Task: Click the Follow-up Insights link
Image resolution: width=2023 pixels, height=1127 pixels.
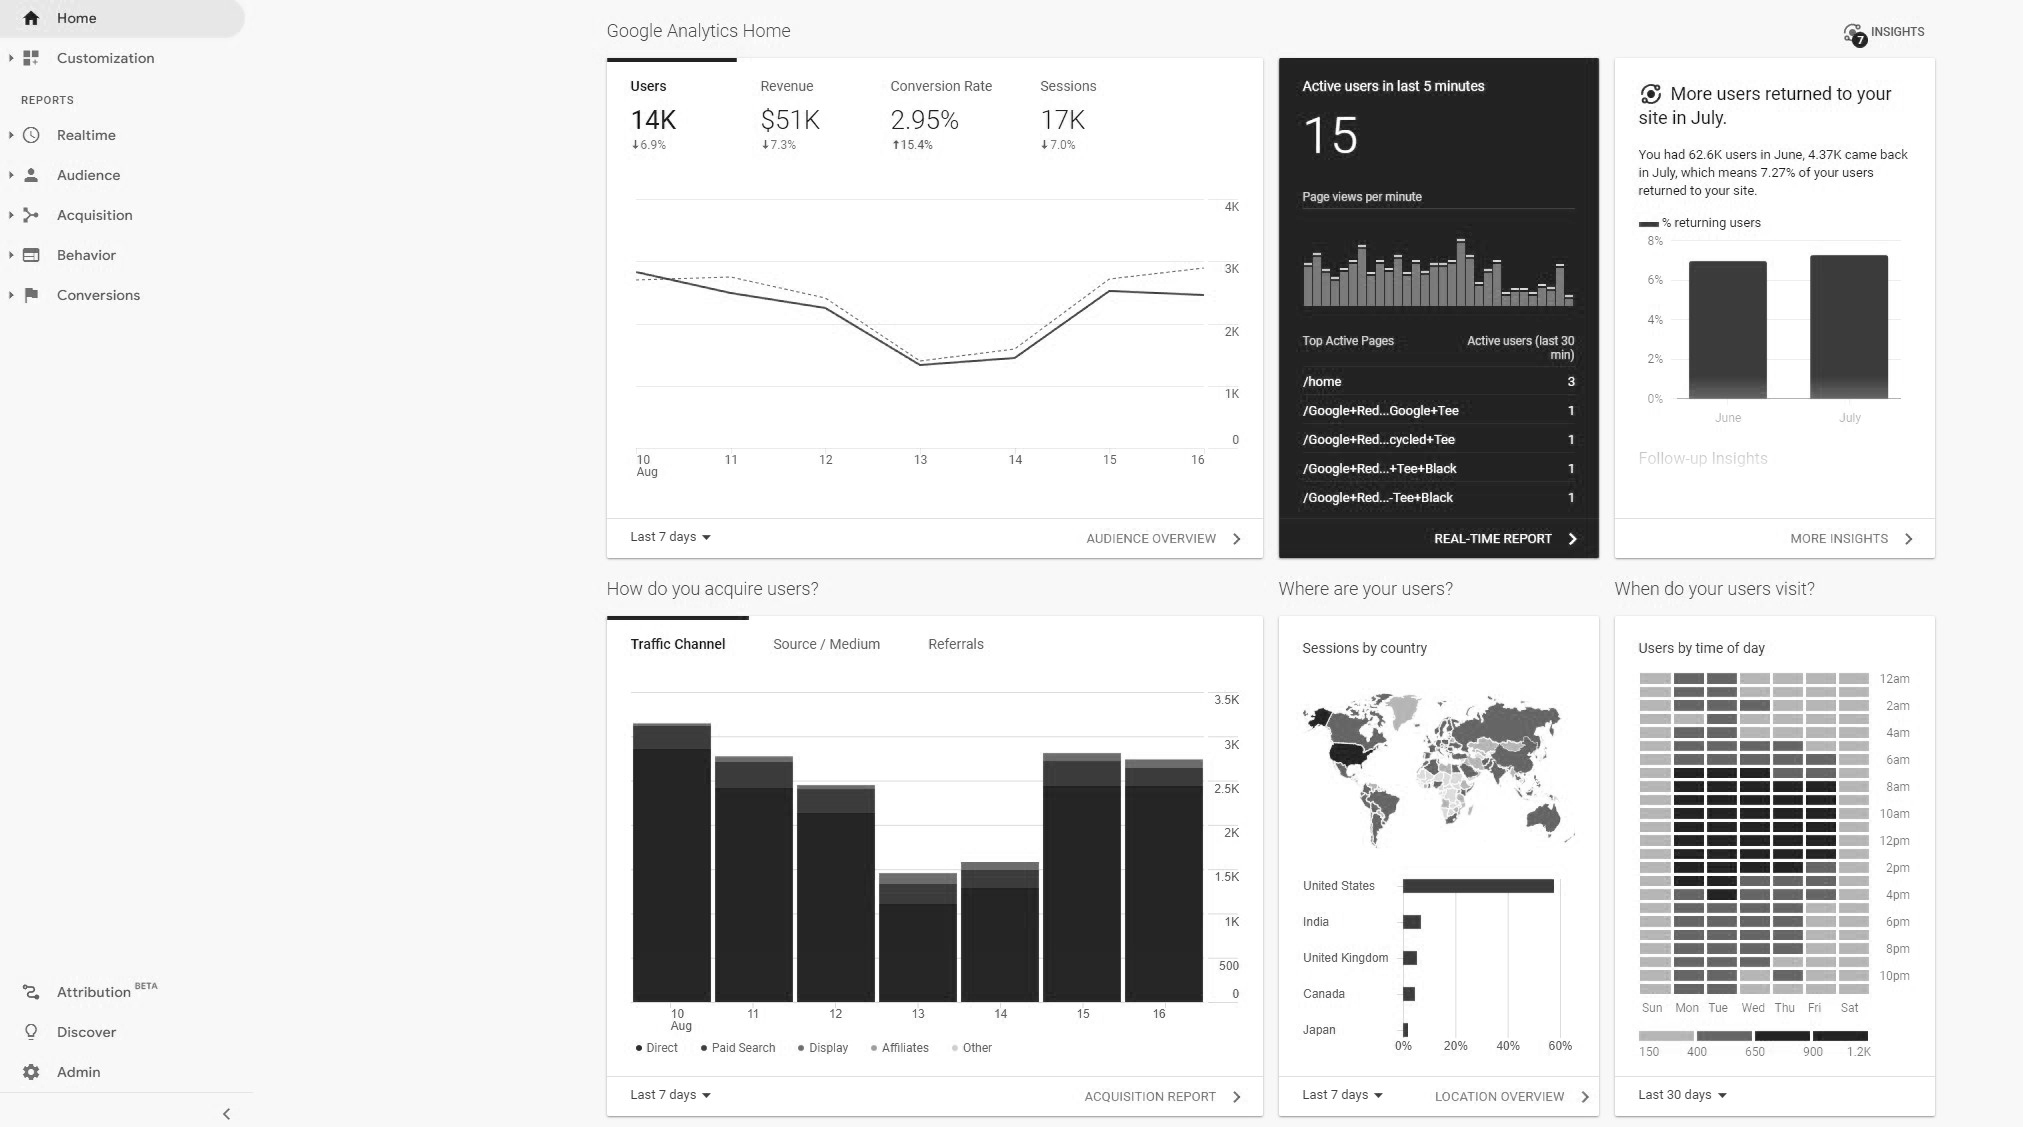Action: point(1702,458)
